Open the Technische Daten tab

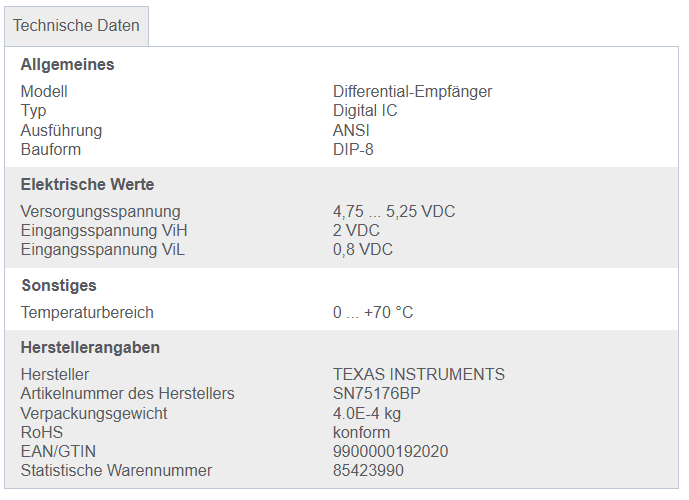pos(76,25)
